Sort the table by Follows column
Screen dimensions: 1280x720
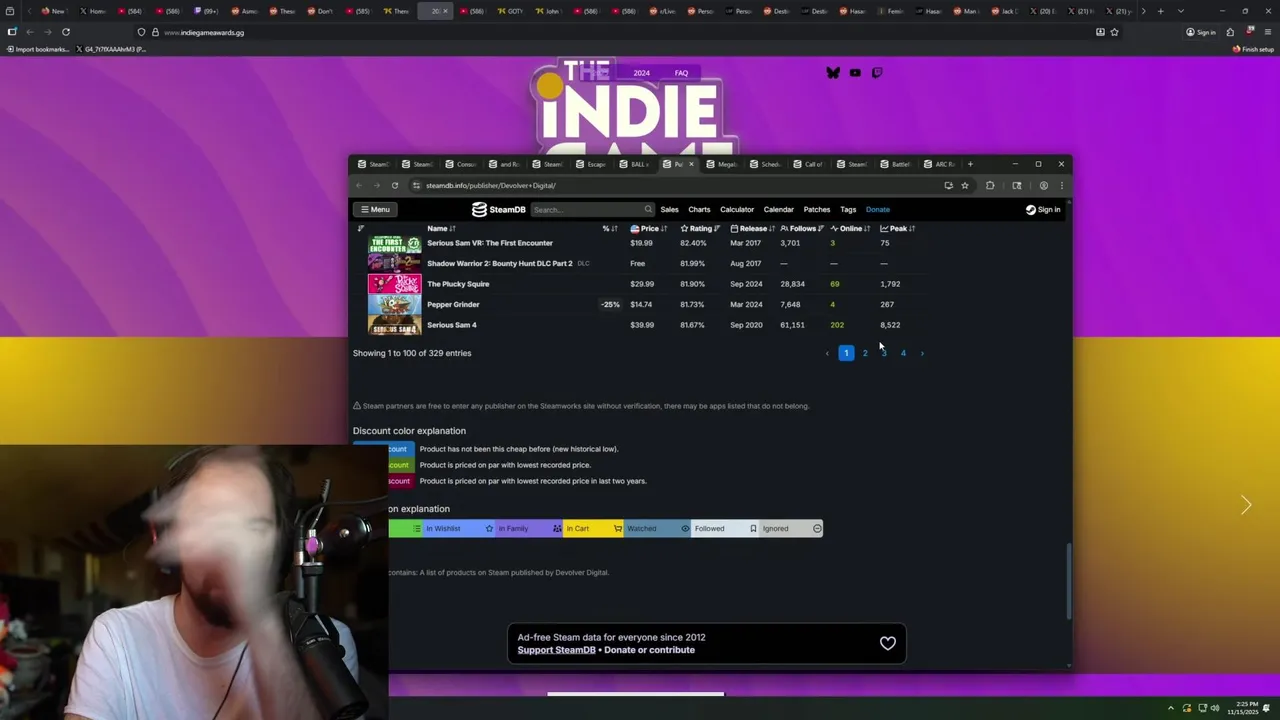pyautogui.click(x=802, y=229)
